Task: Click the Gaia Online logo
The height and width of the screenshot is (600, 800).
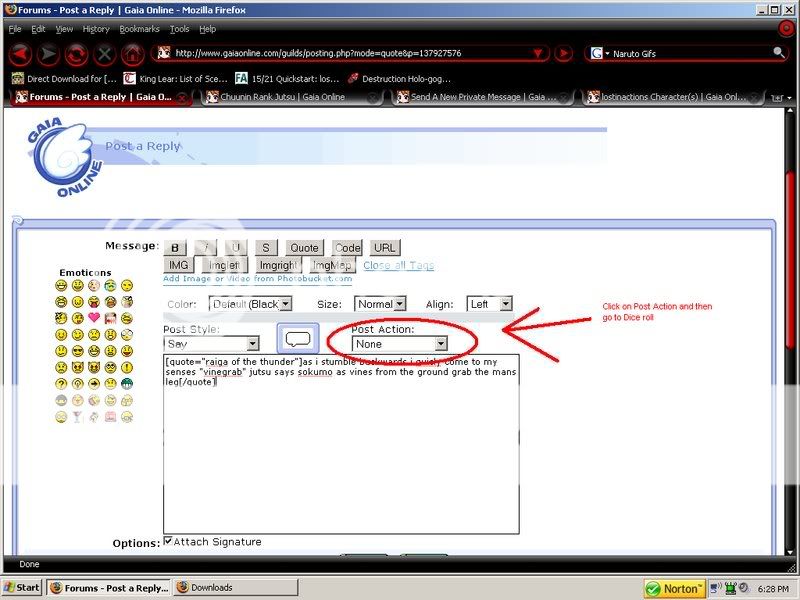Action: coord(63,151)
